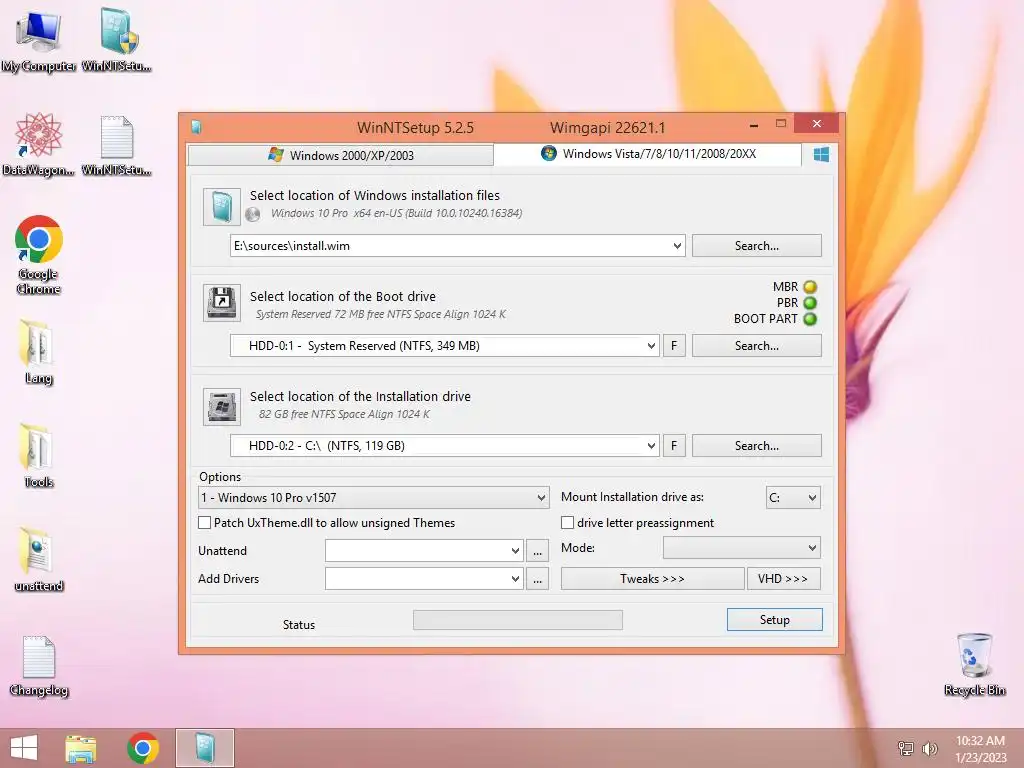The width and height of the screenshot is (1024, 768).
Task: Open Tweaks >>> options
Action: pyautogui.click(x=652, y=579)
